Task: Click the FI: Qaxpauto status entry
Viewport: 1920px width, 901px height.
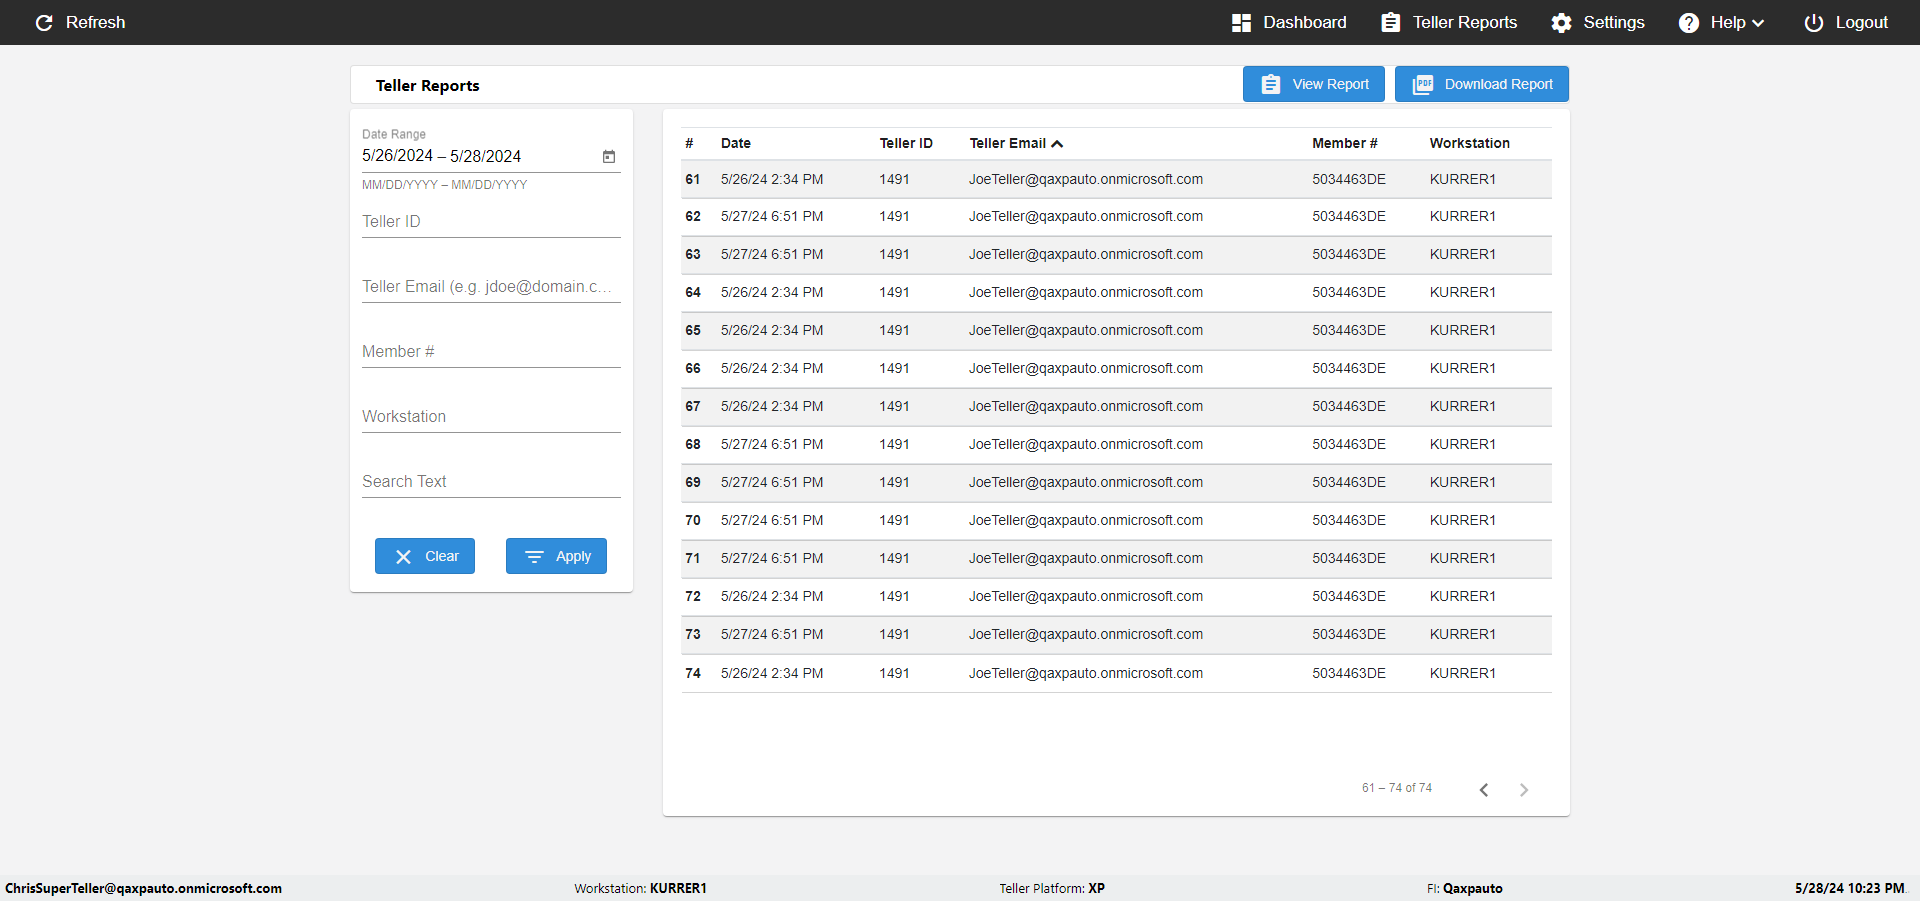Action: pos(1465,888)
